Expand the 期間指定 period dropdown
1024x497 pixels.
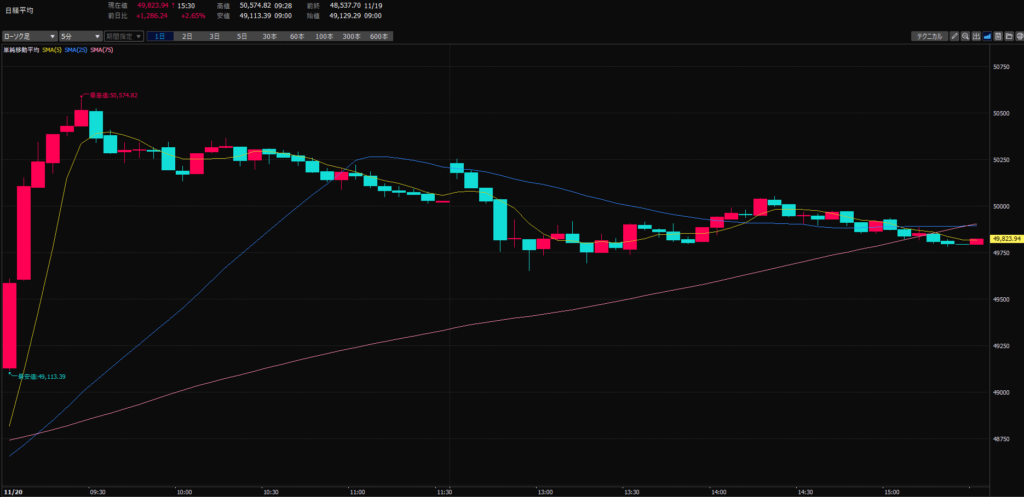click(124, 36)
